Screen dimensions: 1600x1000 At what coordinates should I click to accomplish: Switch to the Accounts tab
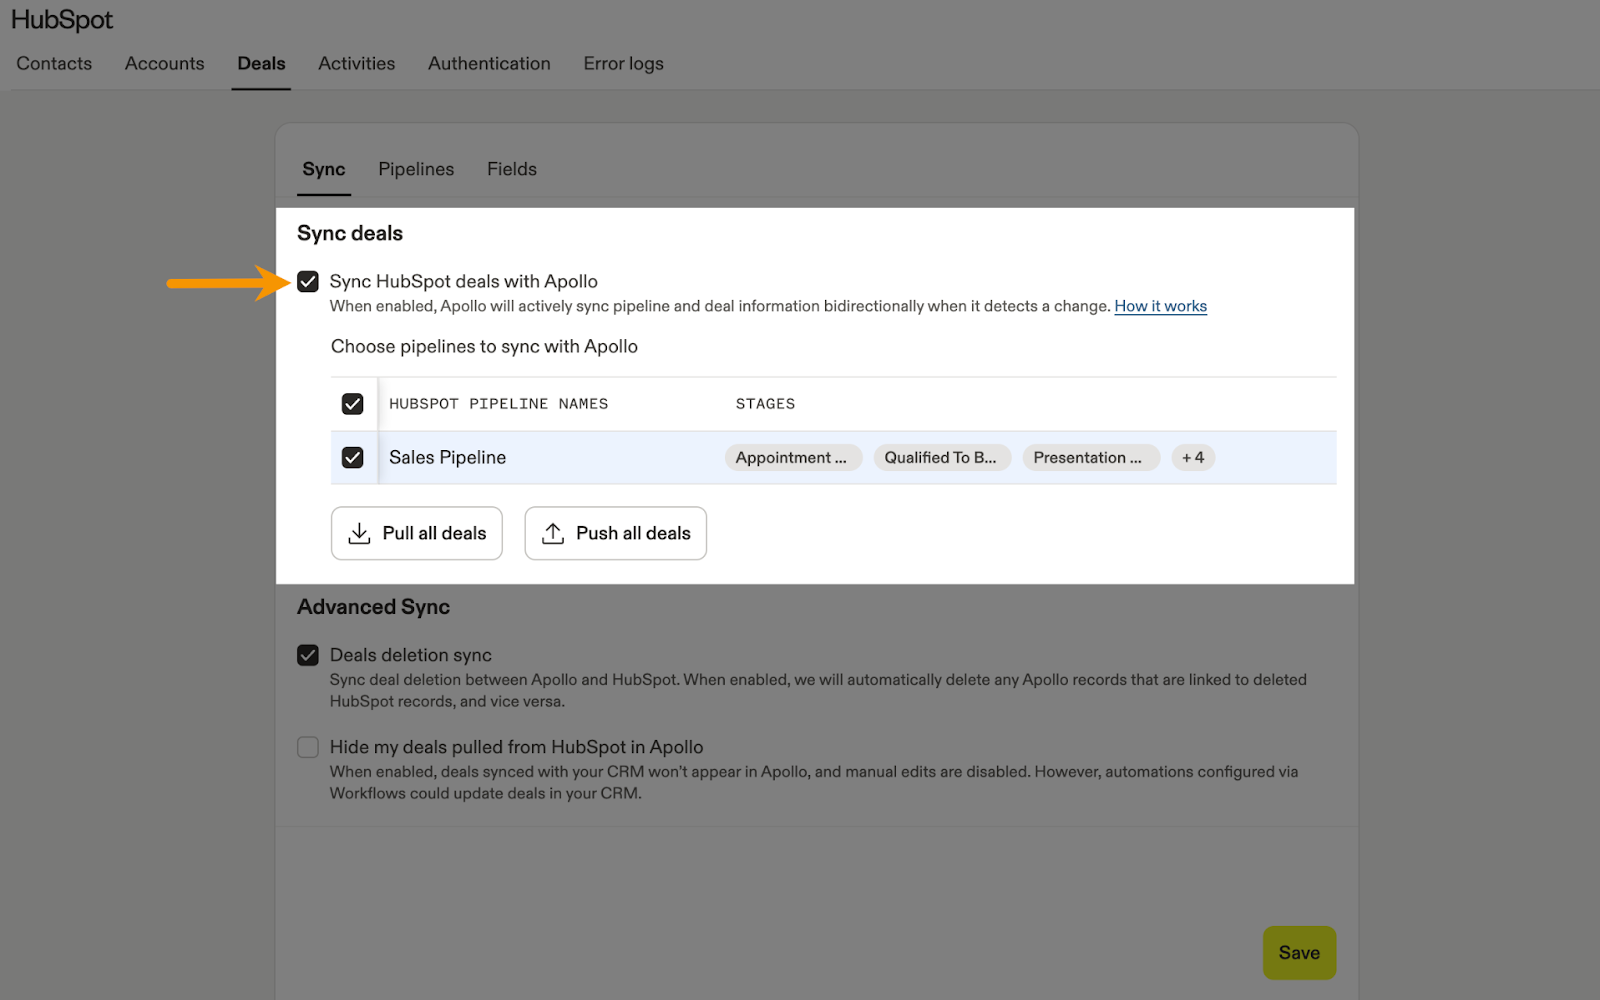(x=164, y=64)
